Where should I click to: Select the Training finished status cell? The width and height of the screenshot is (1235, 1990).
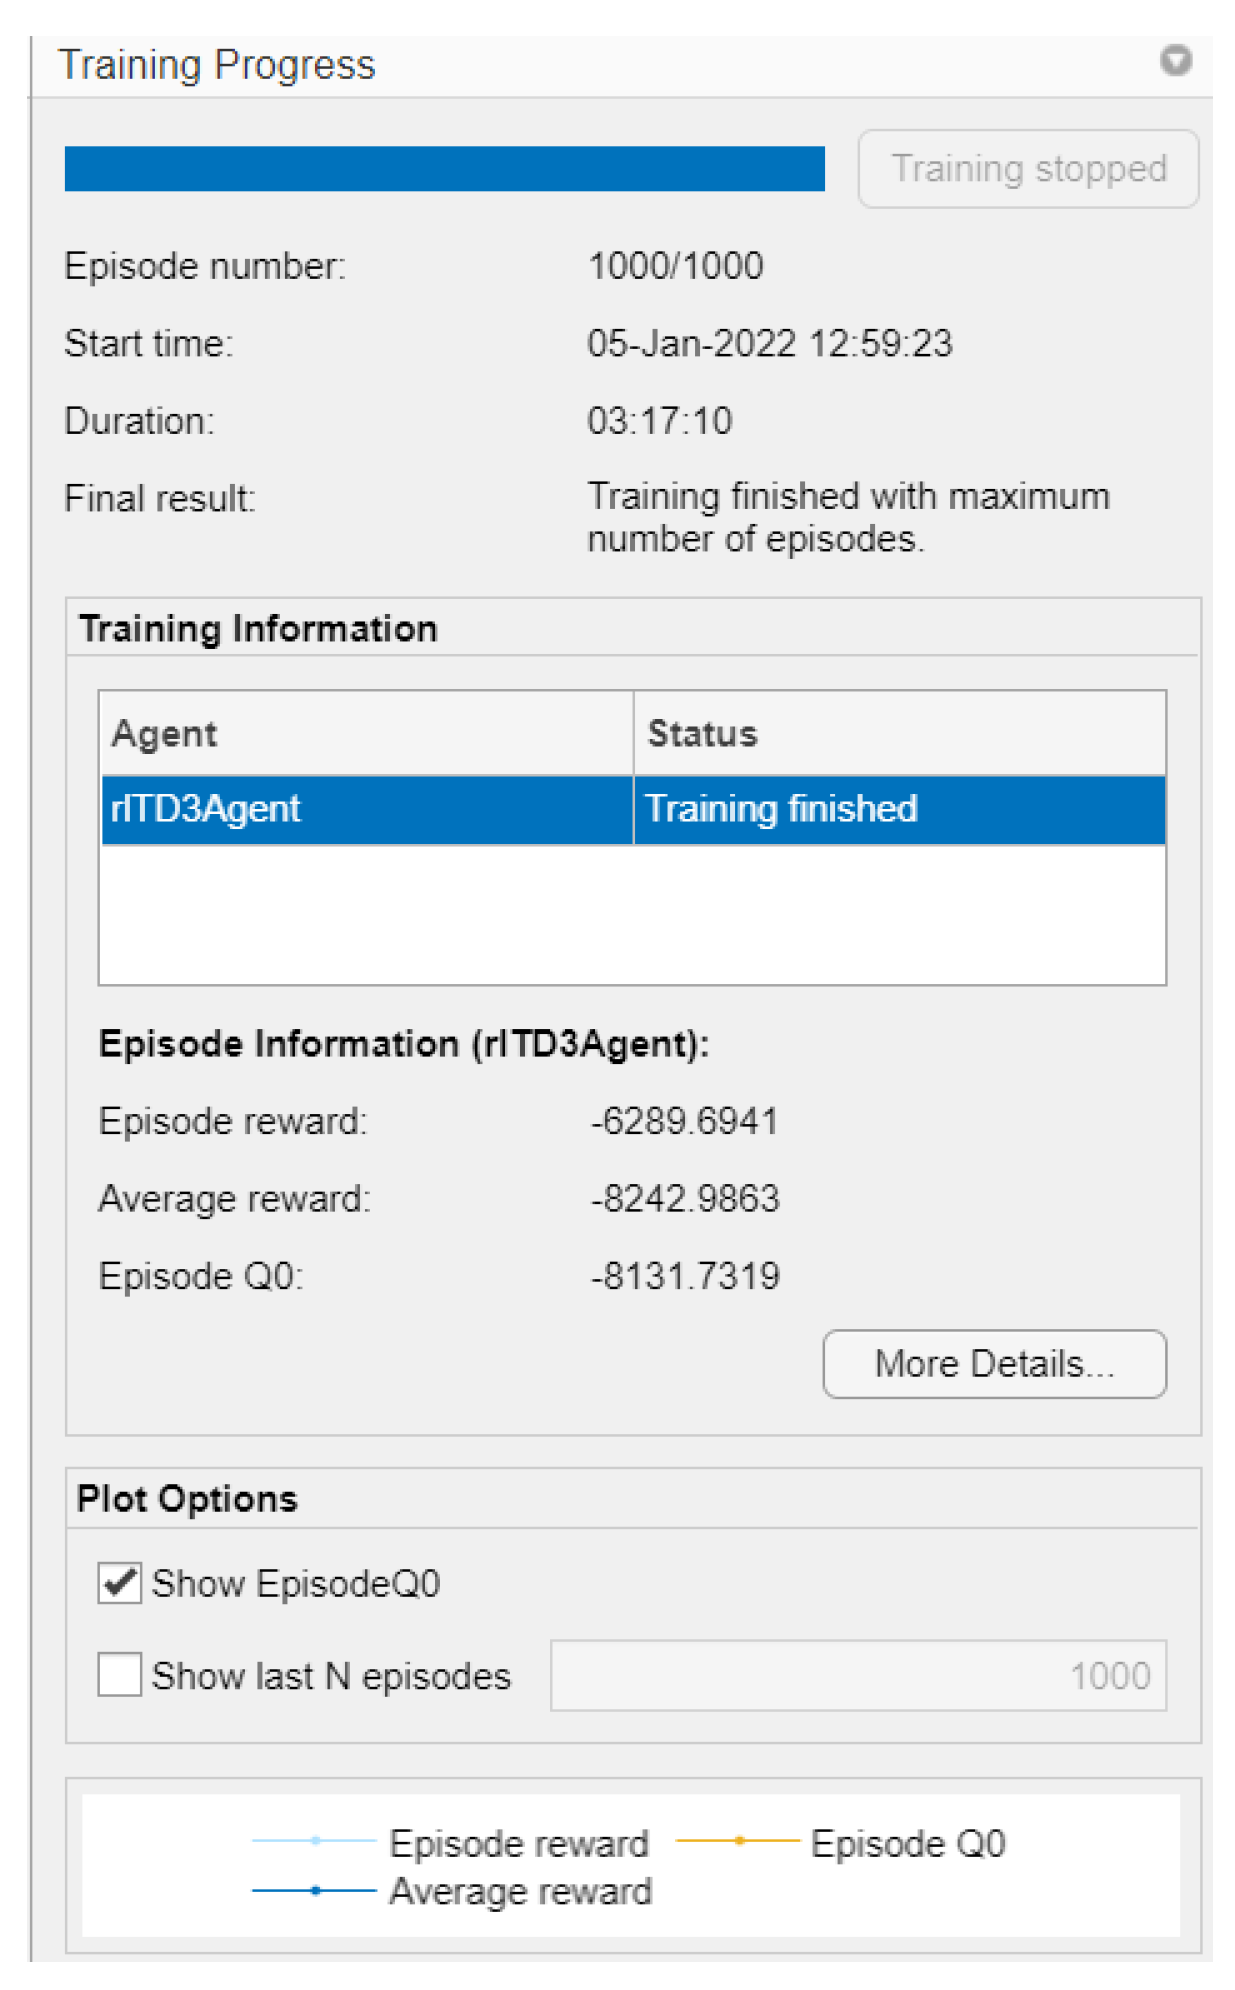point(900,809)
